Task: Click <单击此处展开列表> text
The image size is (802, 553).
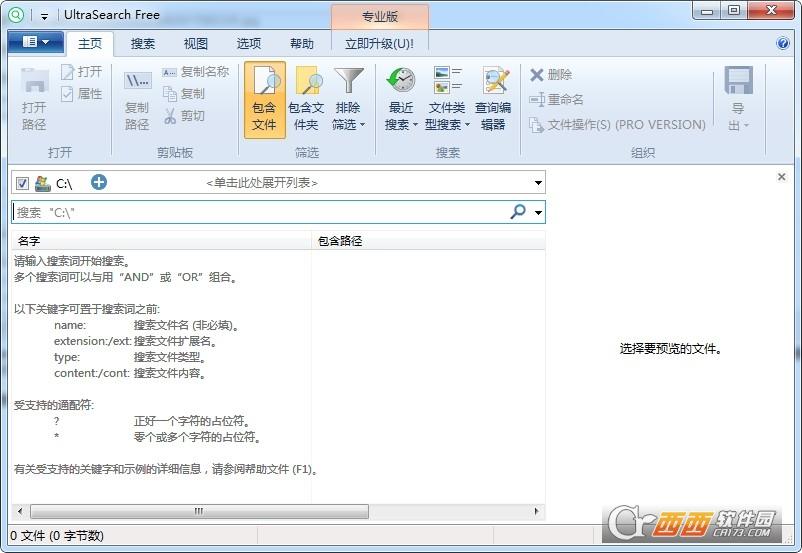Action: (262, 183)
